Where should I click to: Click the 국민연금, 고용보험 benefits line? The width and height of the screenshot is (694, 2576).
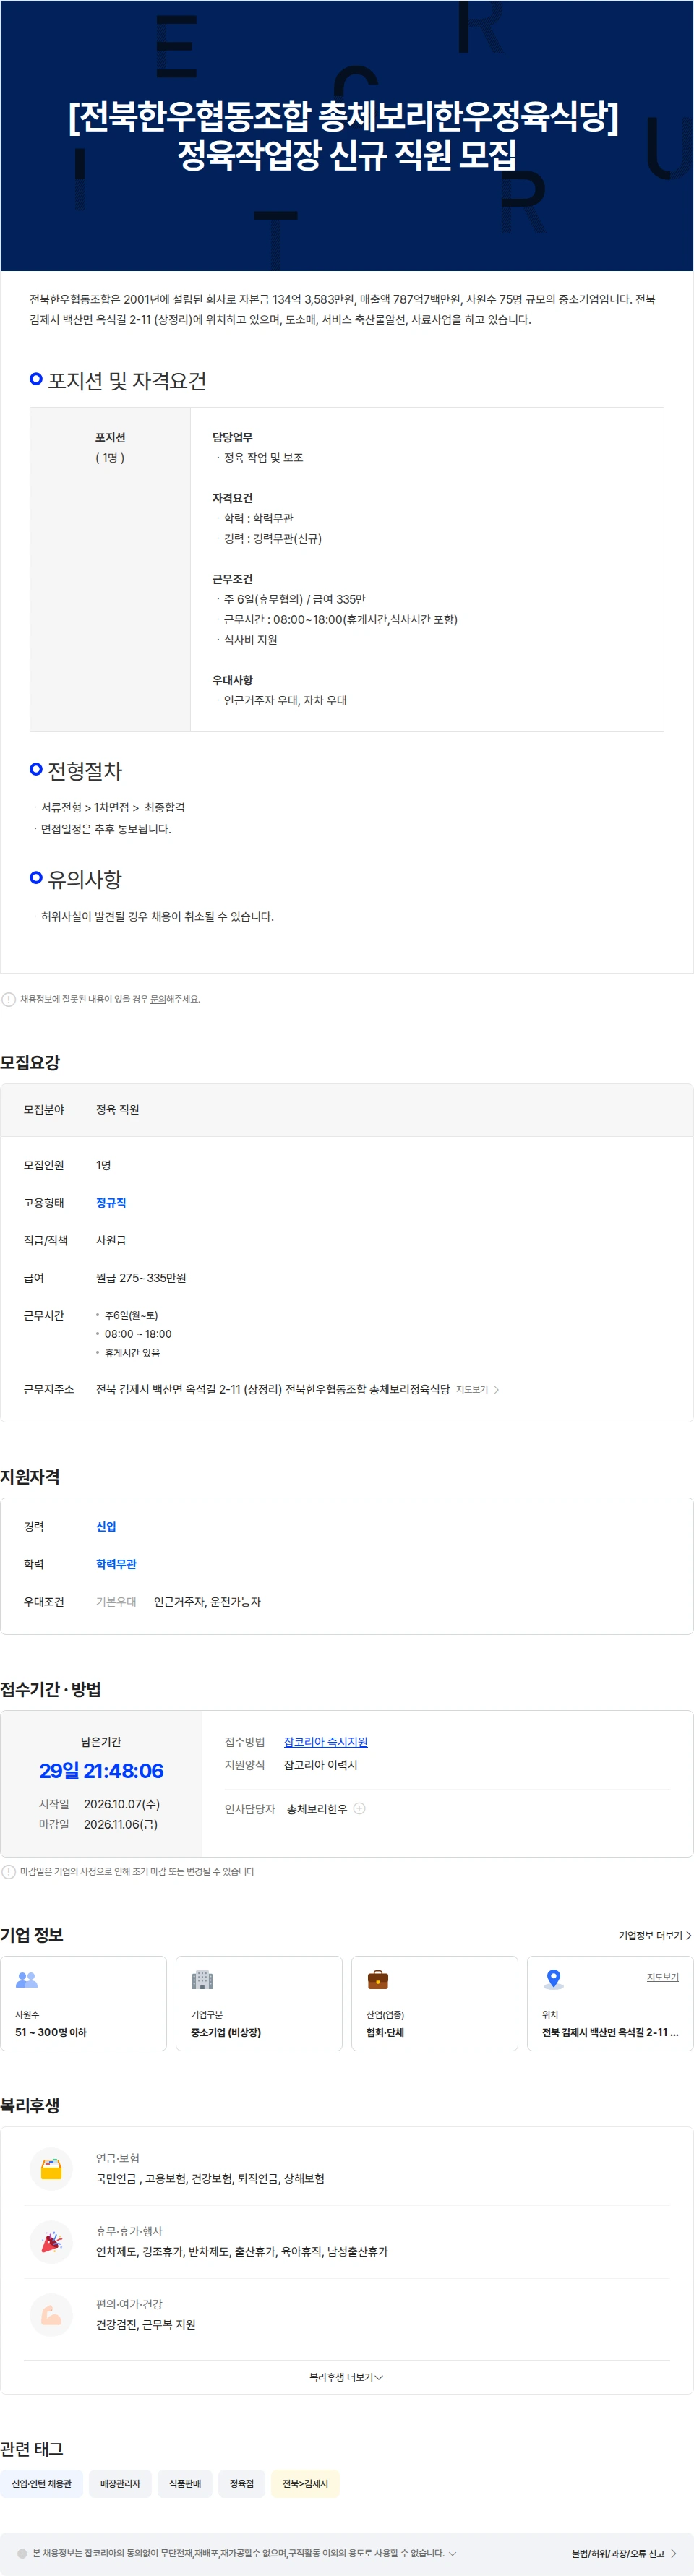pyautogui.click(x=210, y=2179)
